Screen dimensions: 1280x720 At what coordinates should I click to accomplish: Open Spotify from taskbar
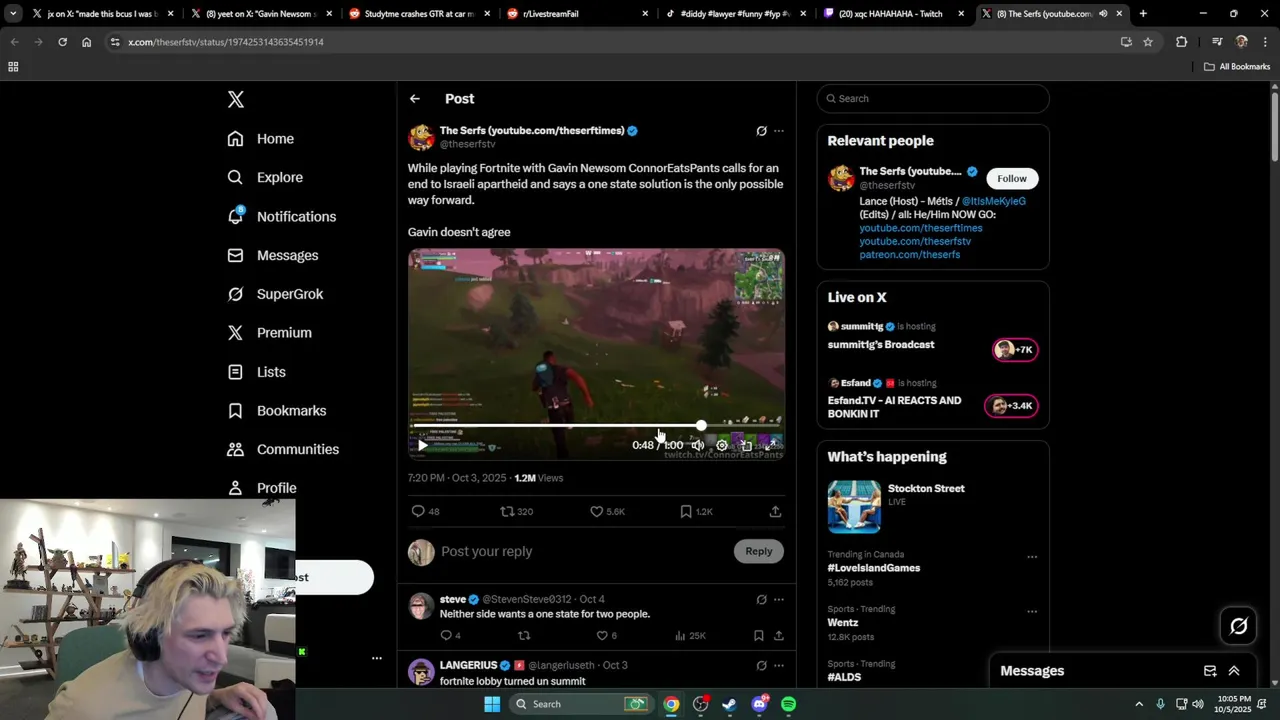point(789,704)
